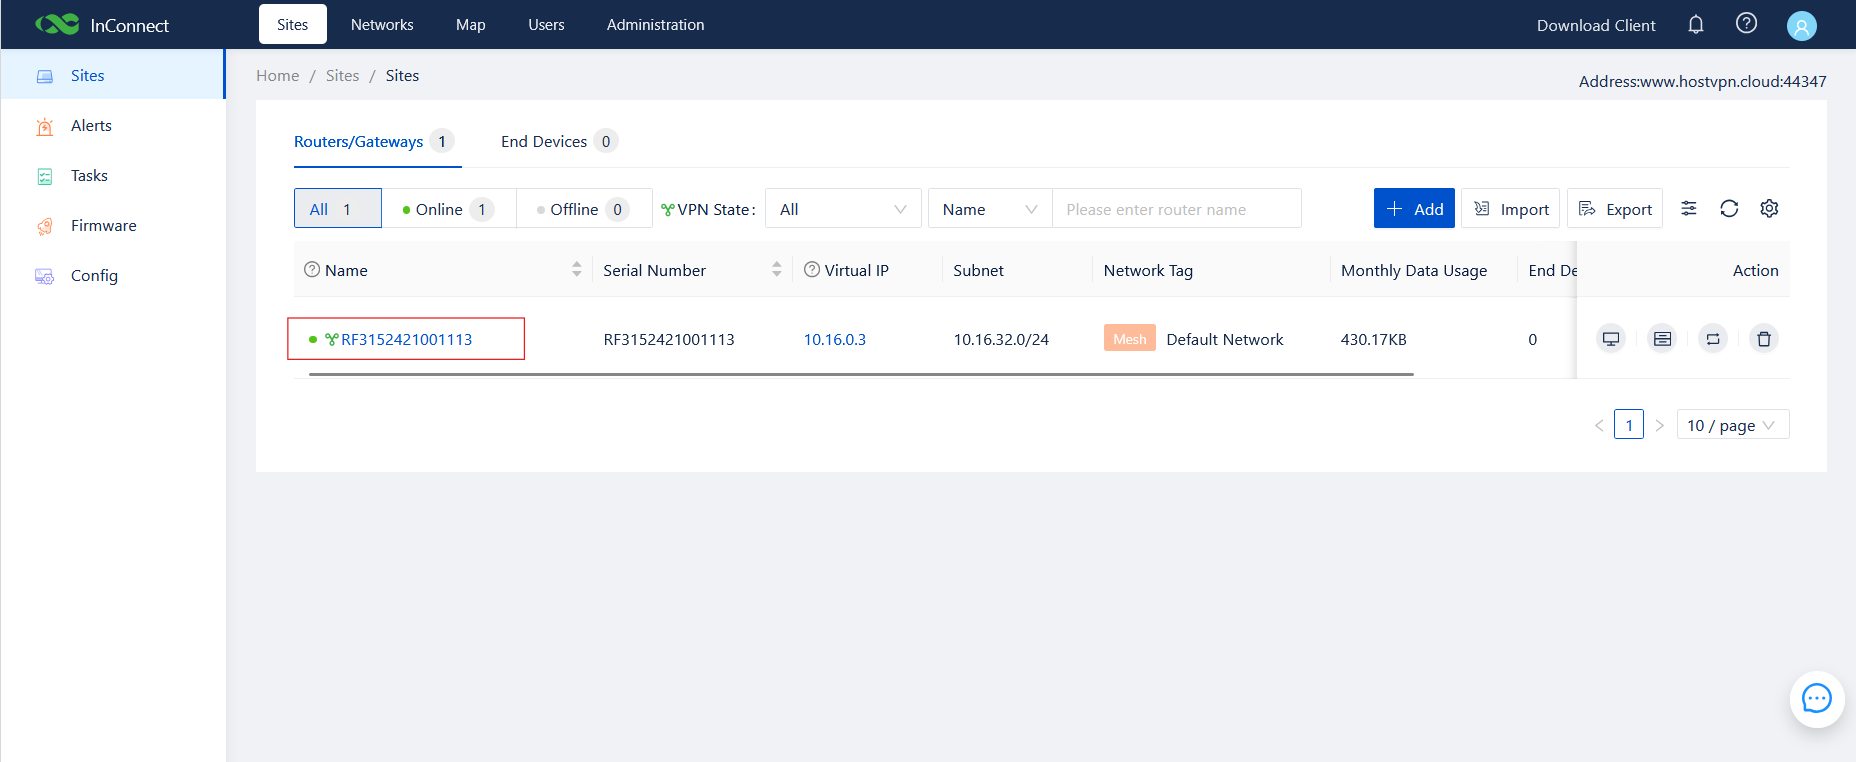
Task: Open the user avatar menu
Action: [1801, 26]
